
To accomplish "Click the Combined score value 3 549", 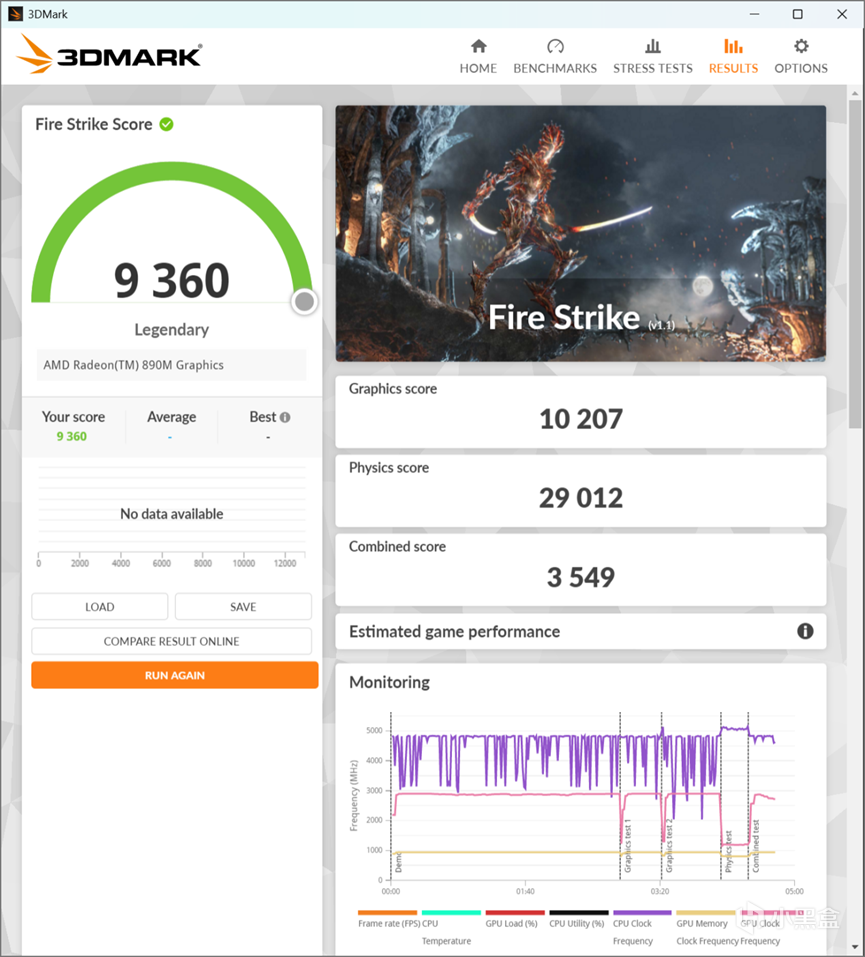I will pyautogui.click(x=581, y=577).
